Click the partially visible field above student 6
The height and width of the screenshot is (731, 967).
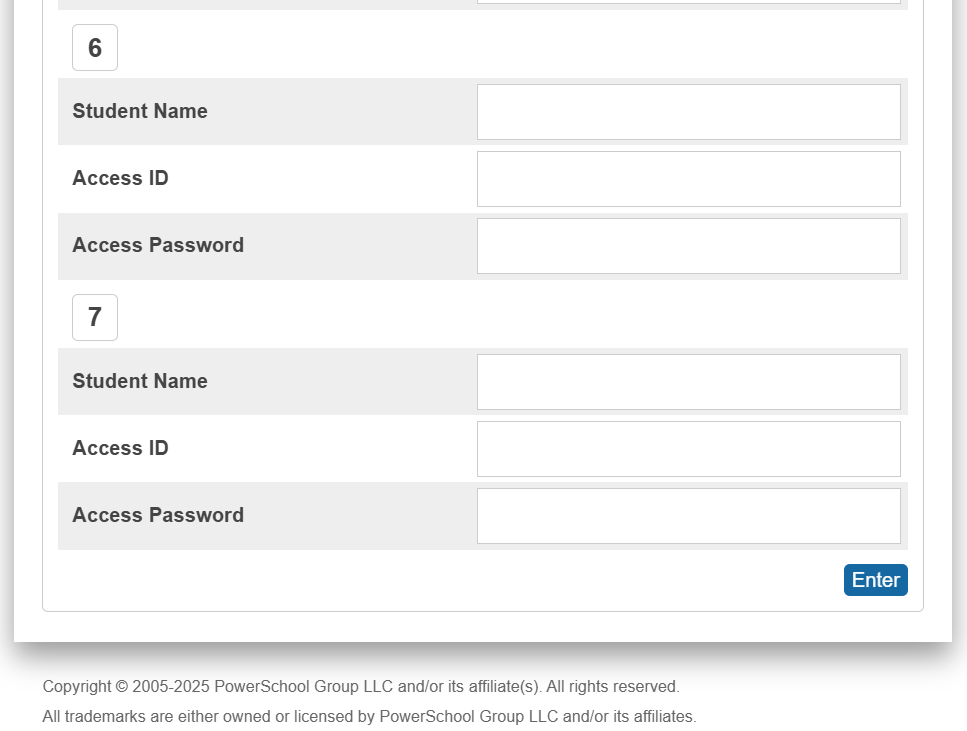(x=688, y=2)
